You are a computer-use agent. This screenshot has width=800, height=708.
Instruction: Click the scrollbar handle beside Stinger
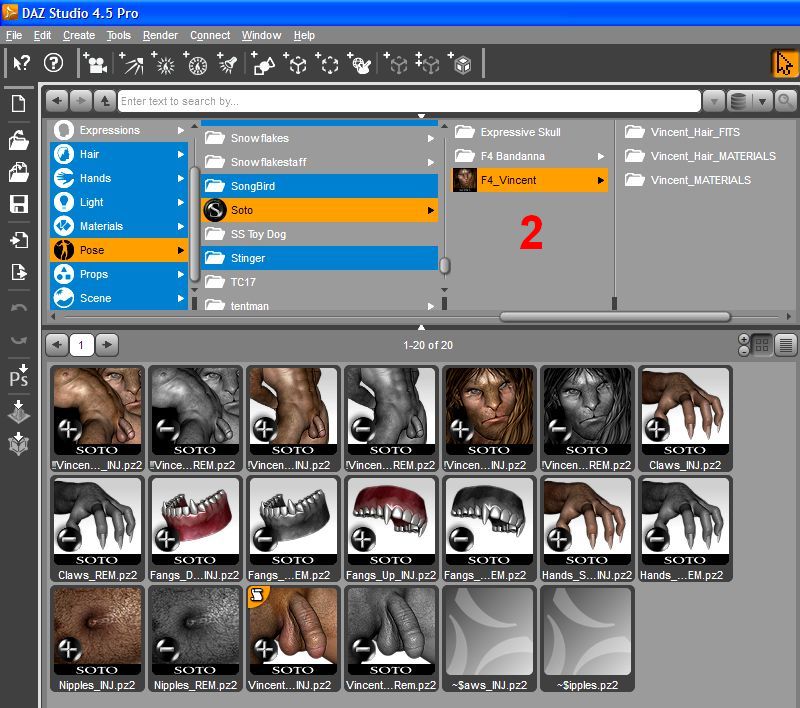[x=445, y=265]
